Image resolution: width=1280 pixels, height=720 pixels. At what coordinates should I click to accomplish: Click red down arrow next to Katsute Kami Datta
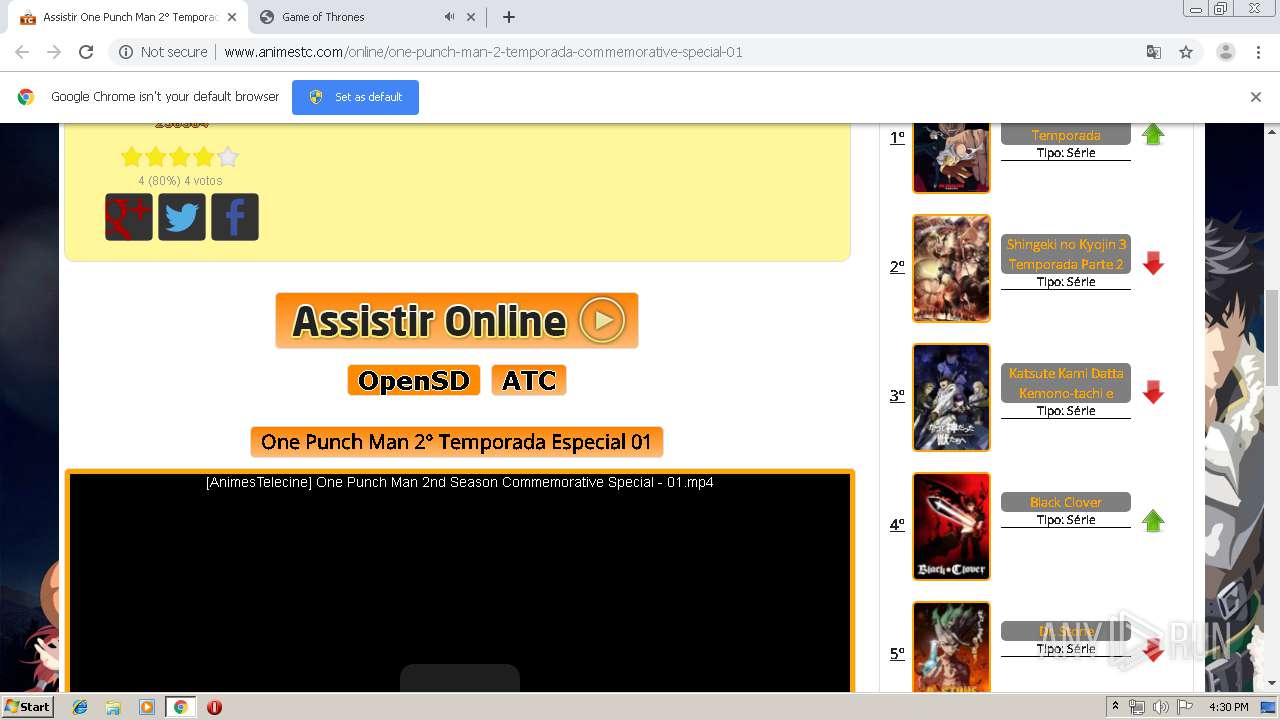[x=1153, y=392]
